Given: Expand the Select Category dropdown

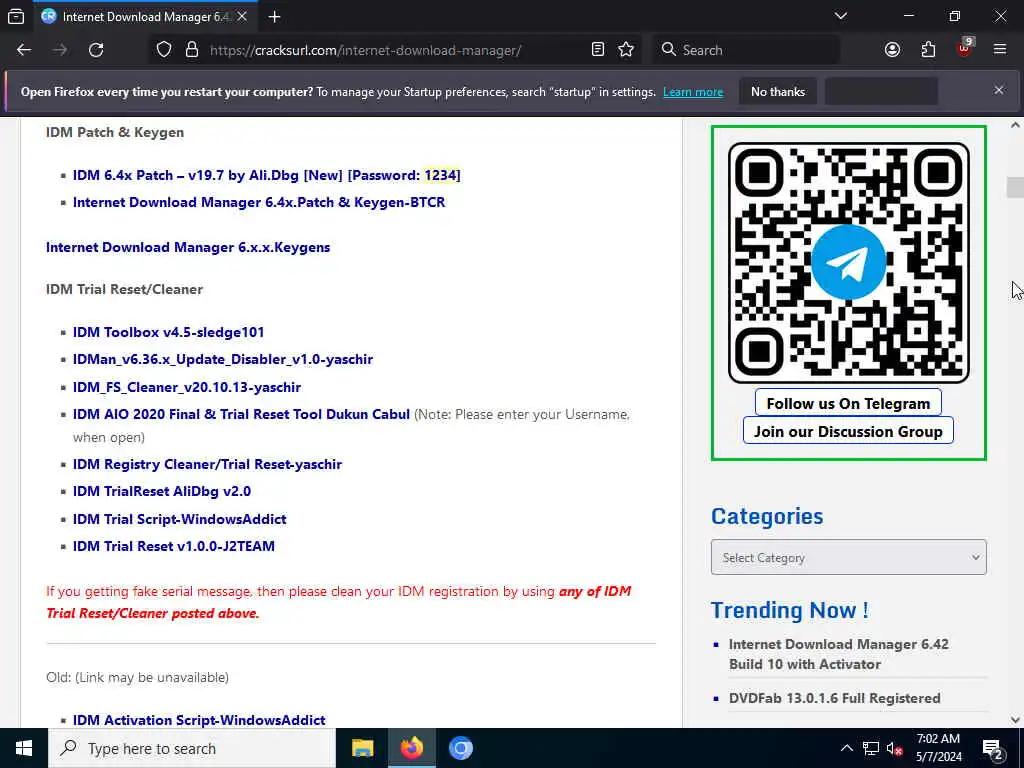Looking at the screenshot, I should [848, 557].
